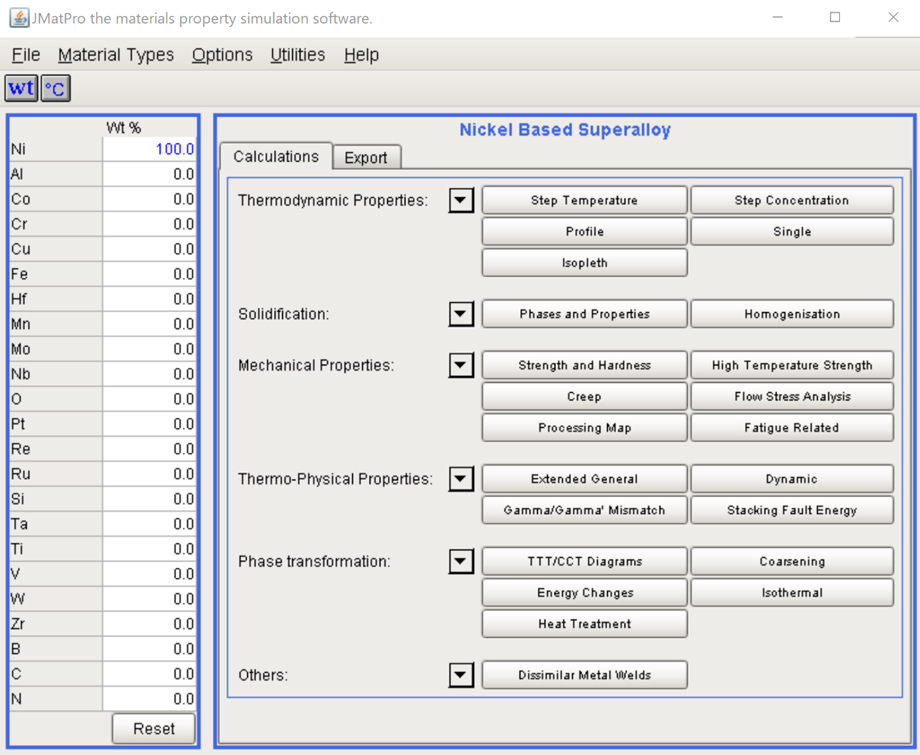Viewport: 920px width, 755px height.
Task: Open Energy Changes calculation
Action: coord(584,593)
